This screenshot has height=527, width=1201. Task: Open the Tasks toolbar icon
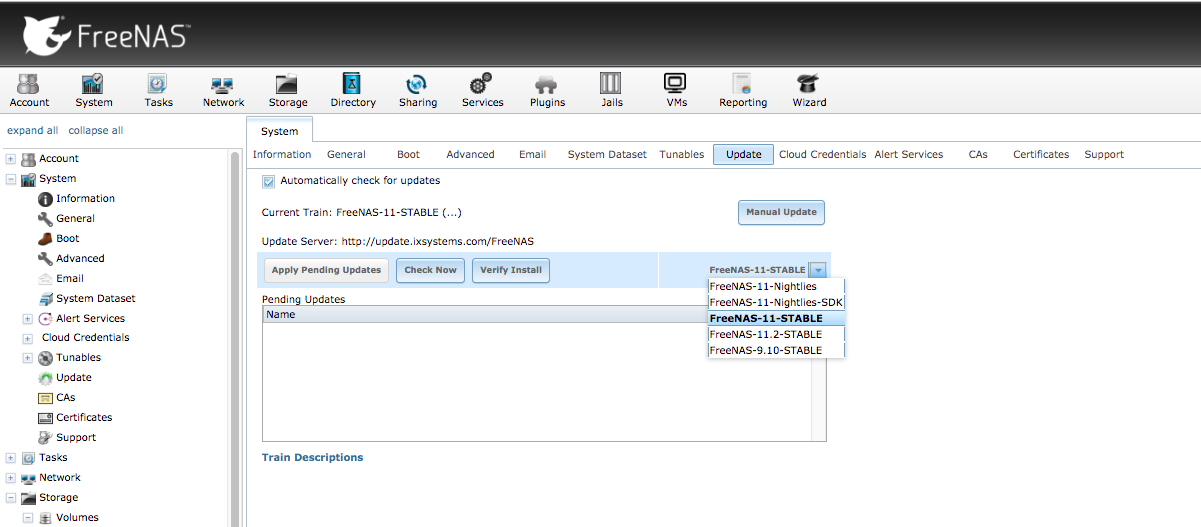pos(158,90)
